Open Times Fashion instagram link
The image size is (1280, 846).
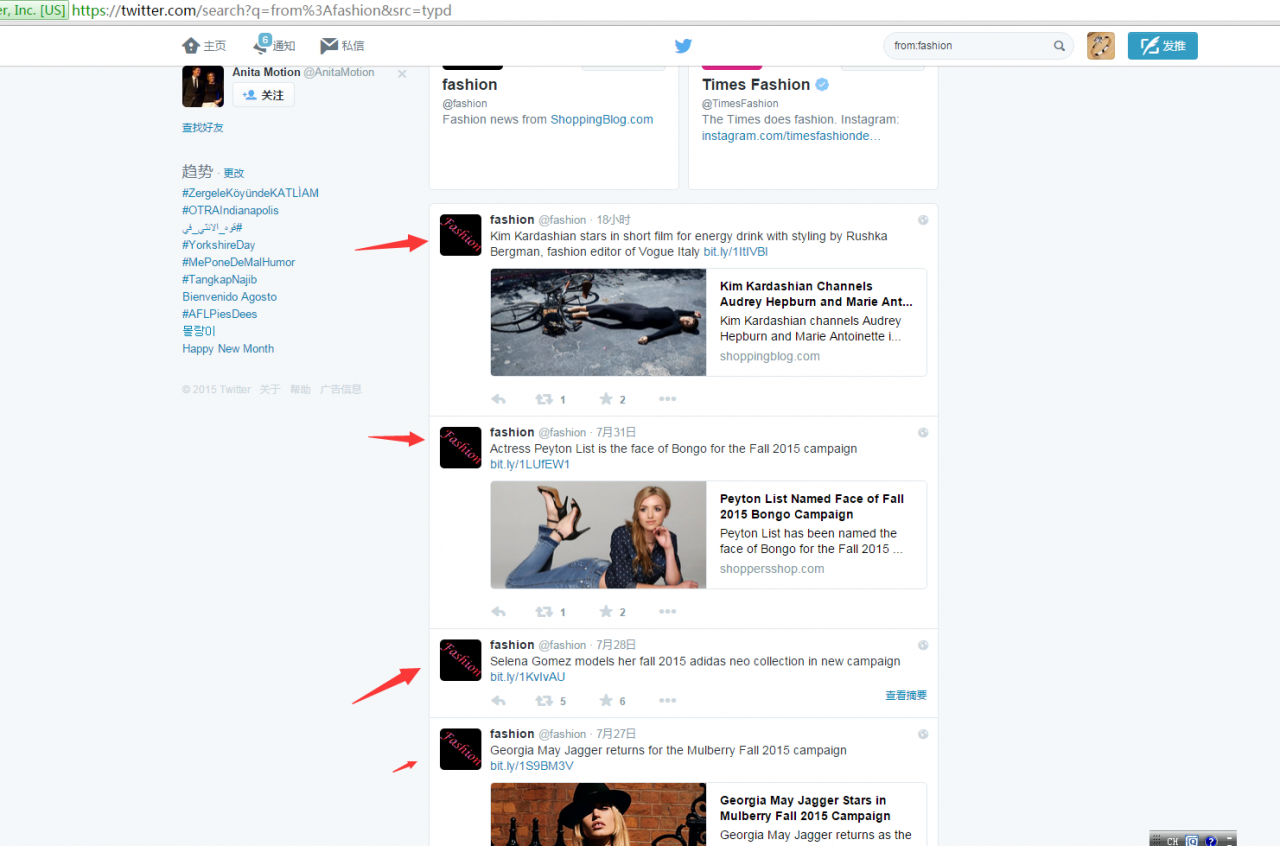(x=791, y=136)
